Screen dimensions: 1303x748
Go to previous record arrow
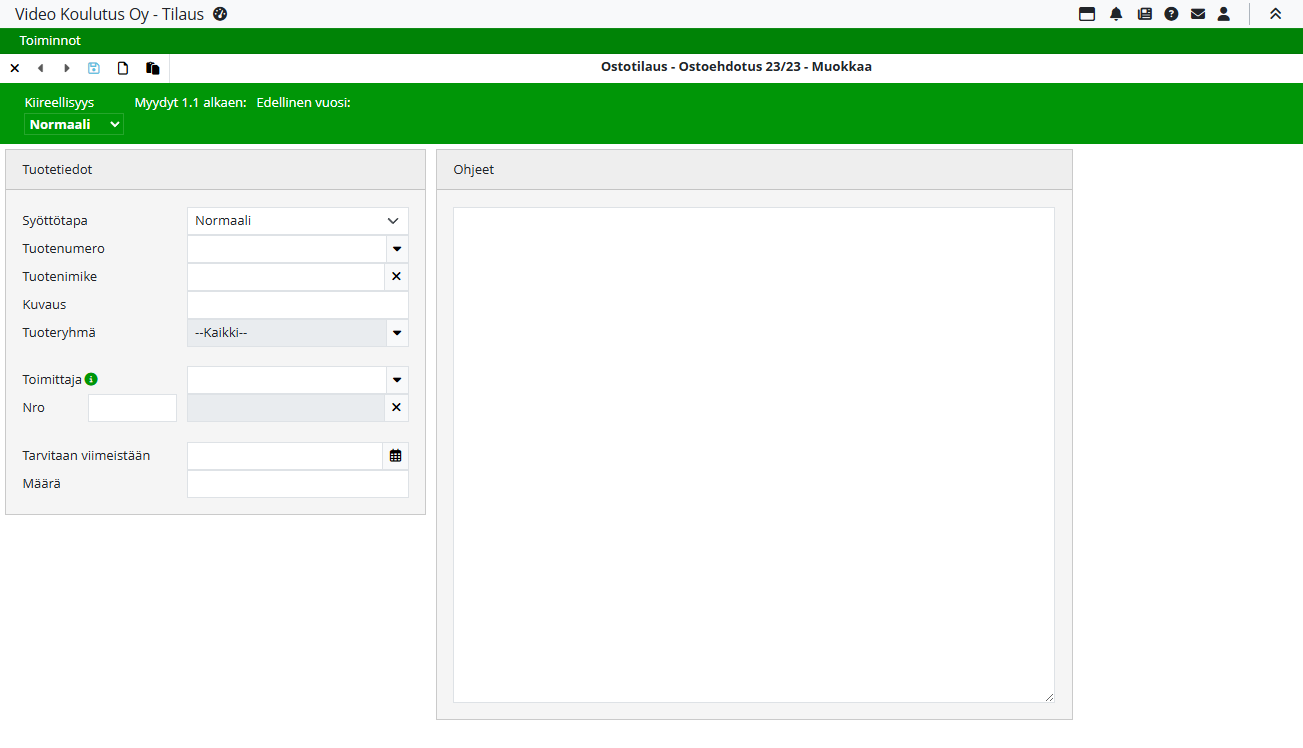(x=41, y=68)
